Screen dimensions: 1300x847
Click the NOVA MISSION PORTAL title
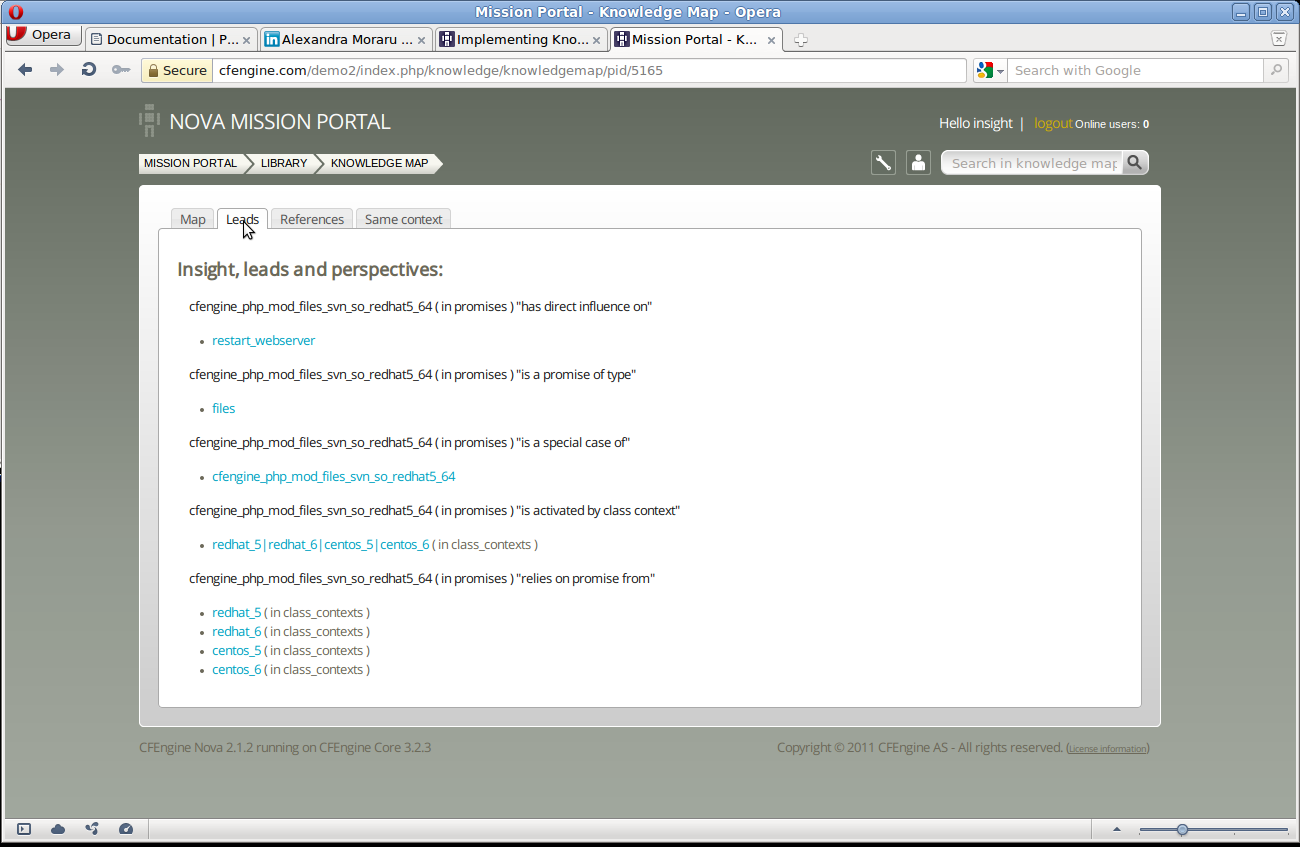[280, 122]
